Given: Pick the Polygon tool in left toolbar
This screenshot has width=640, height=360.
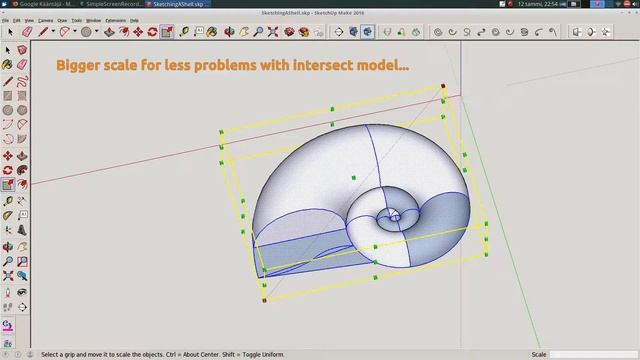Looking at the screenshot, I should point(22,110).
